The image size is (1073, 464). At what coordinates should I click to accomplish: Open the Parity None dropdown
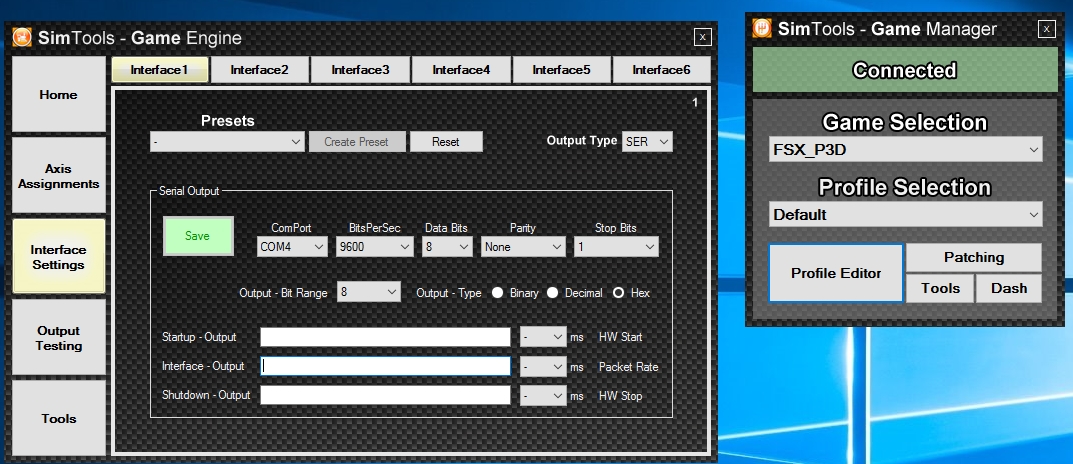[523, 246]
